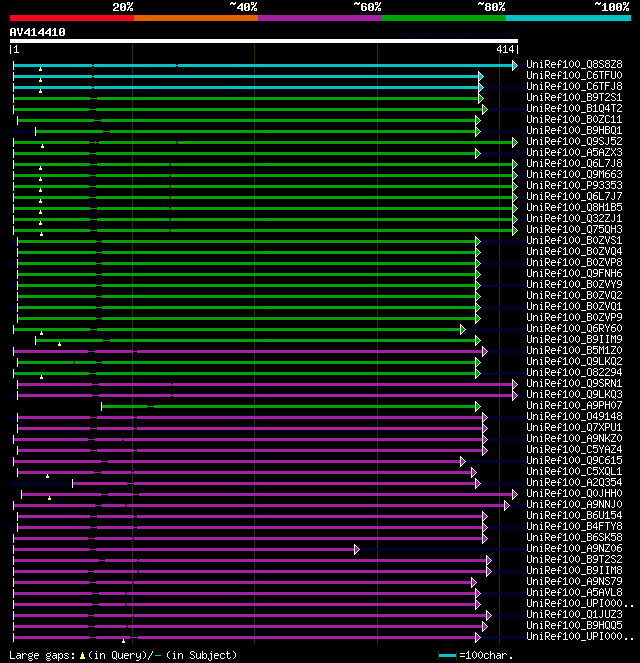Open the UniRef100_B1Q4T2 hit label

(x=574, y=108)
